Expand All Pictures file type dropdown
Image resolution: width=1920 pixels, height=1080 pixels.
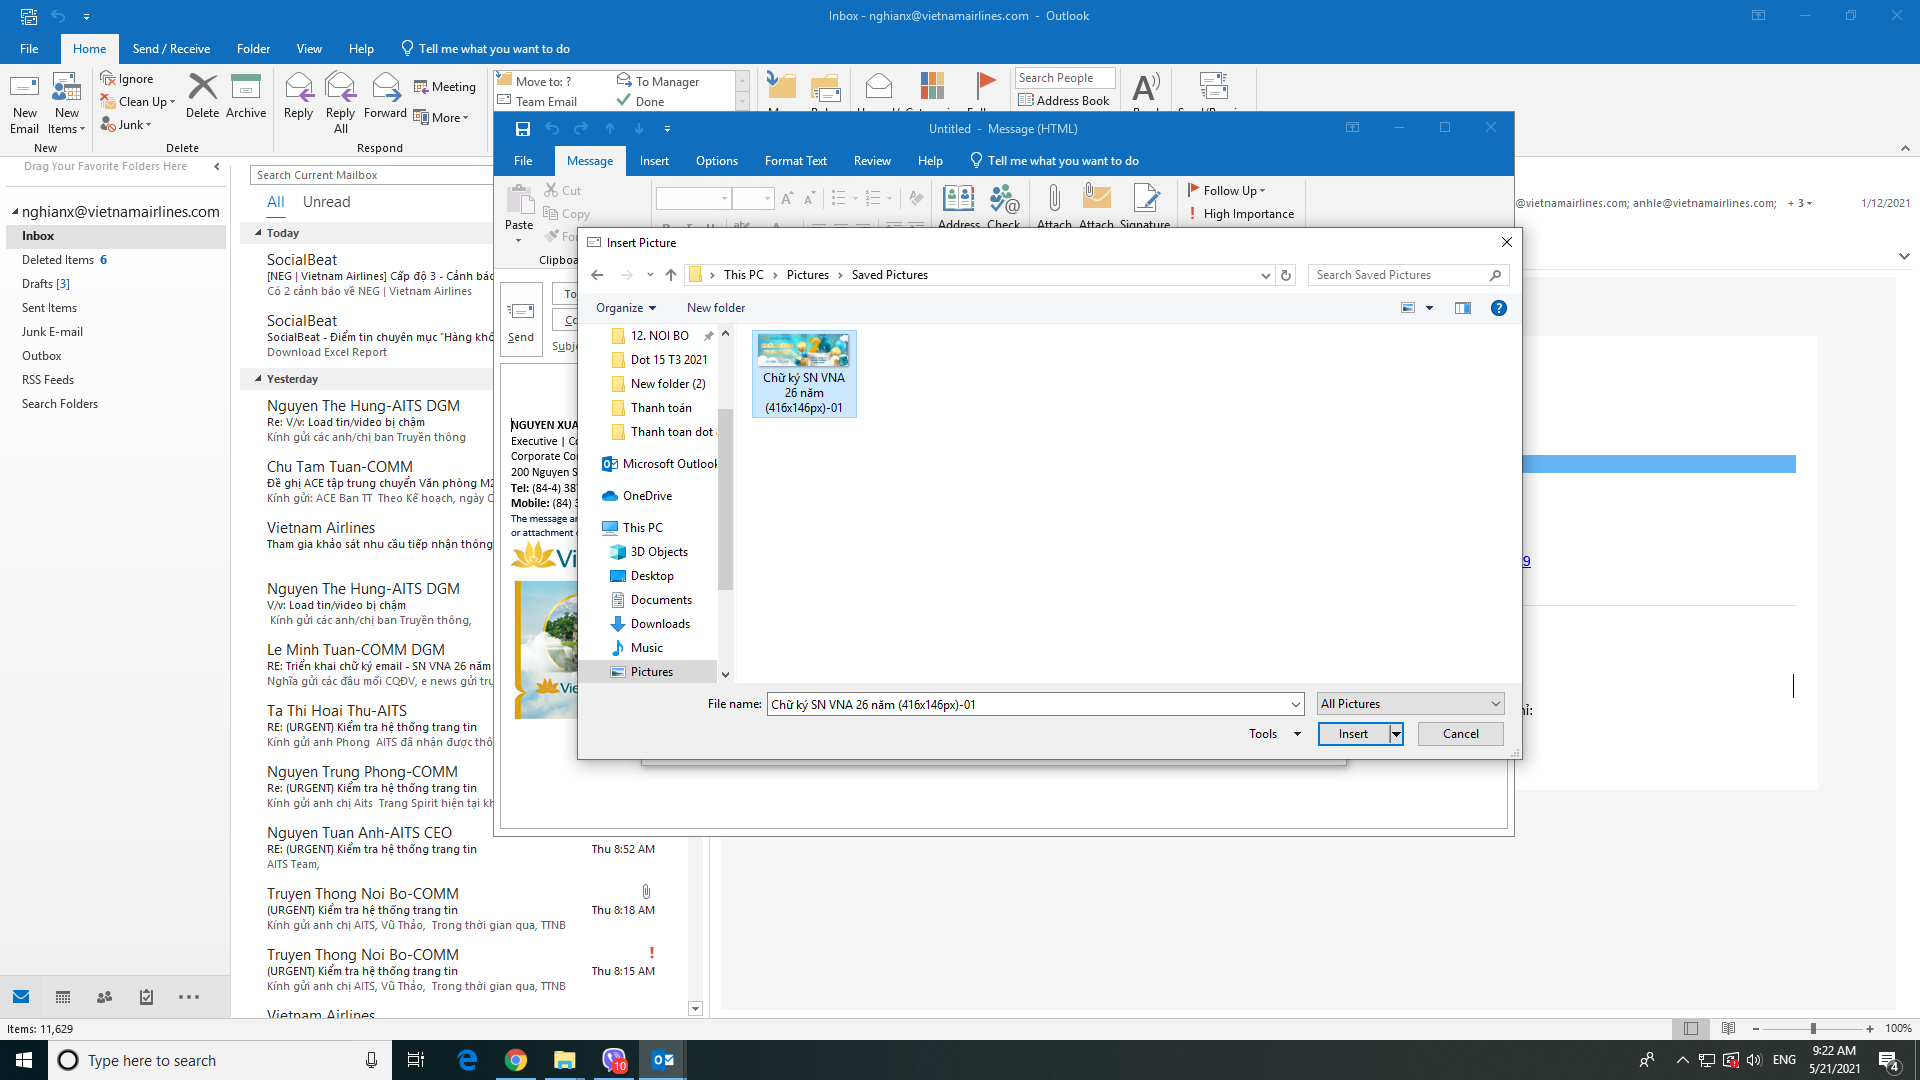[1494, 703]
